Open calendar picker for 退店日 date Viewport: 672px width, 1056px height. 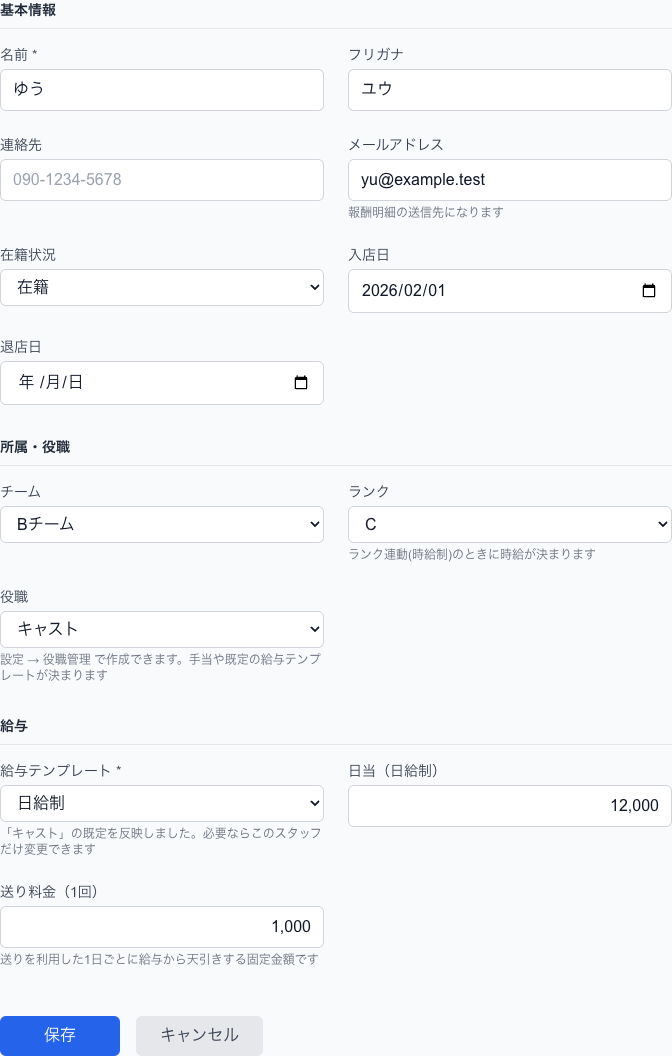(x=301, y=383)
